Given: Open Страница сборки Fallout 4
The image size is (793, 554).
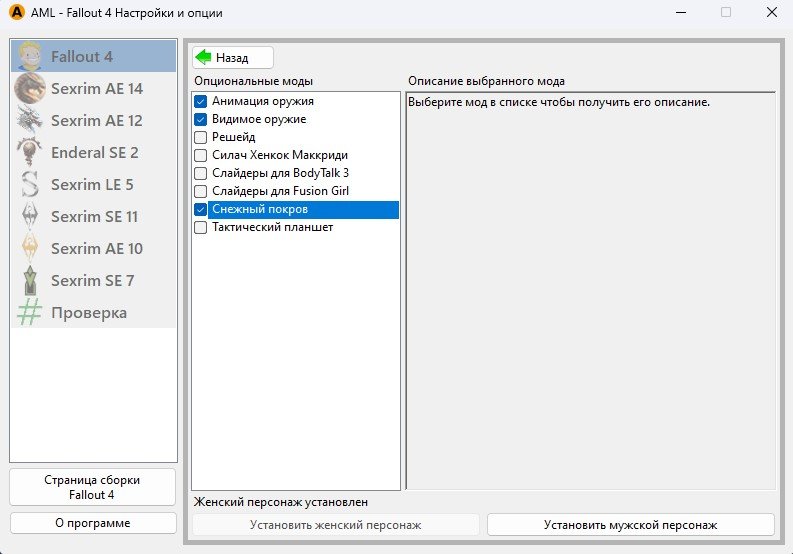Looking at the screenshot, I should (x=93, y=487).
